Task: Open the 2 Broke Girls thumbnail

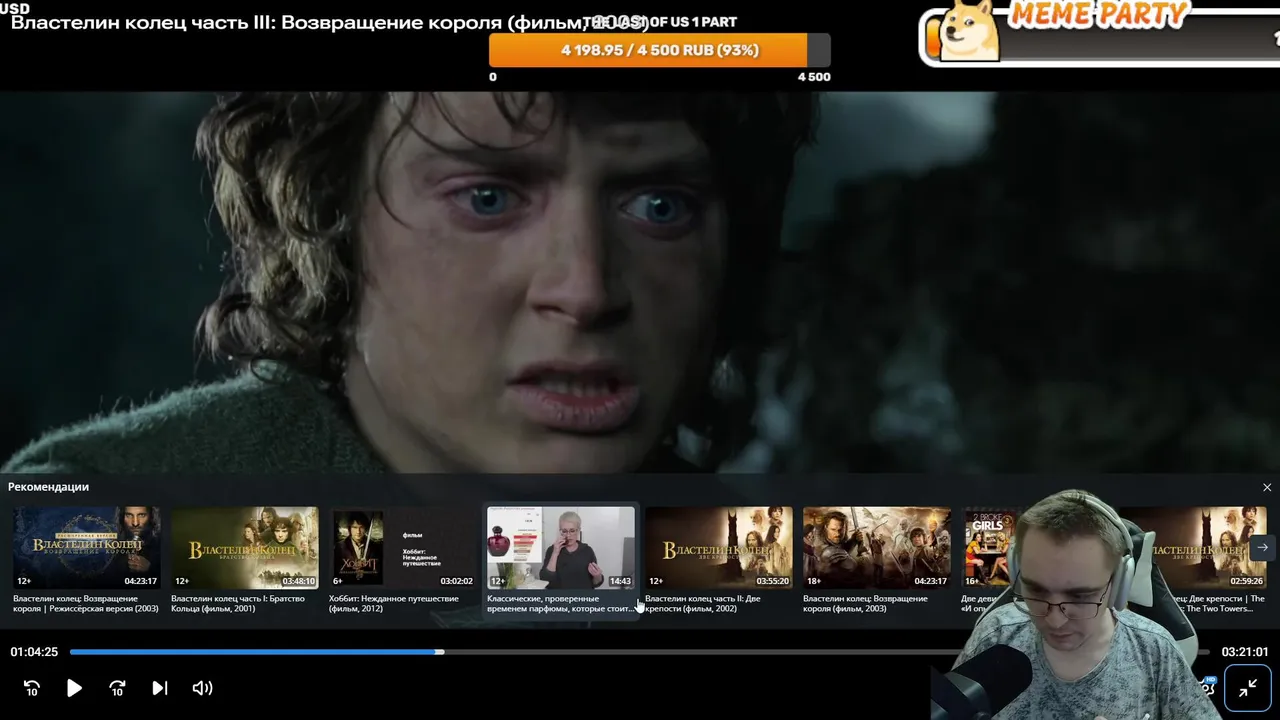Action: pos(989,547)
